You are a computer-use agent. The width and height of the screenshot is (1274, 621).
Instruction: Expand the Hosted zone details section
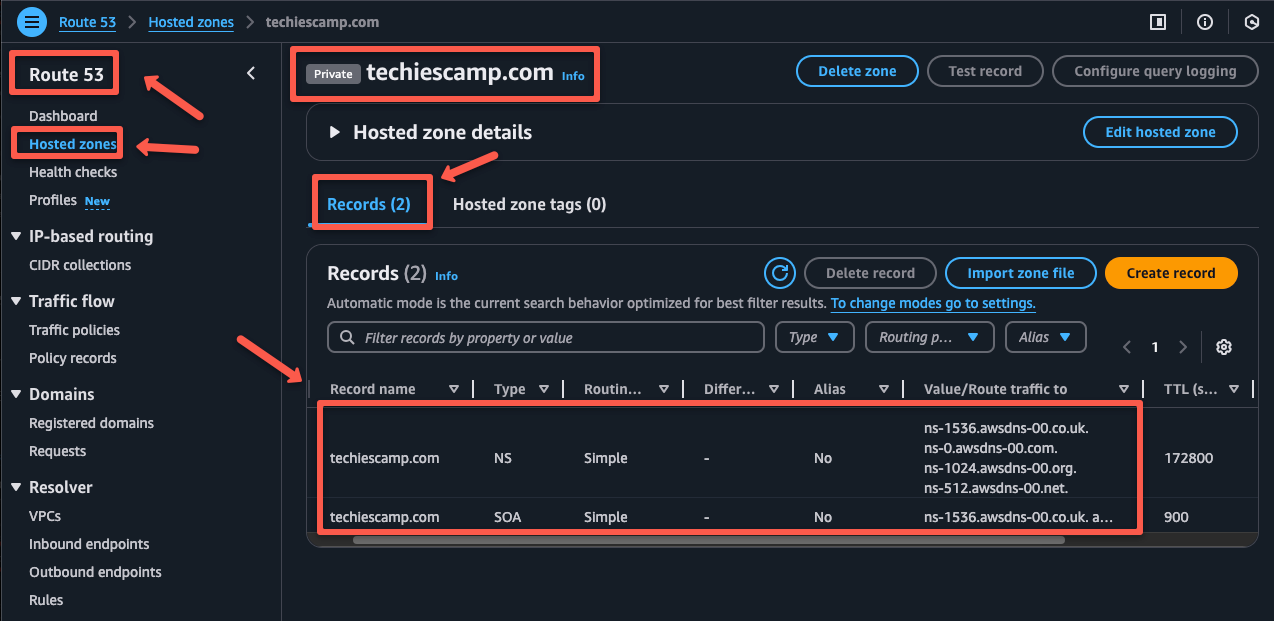pyautogui.click(x=334, y=131)
